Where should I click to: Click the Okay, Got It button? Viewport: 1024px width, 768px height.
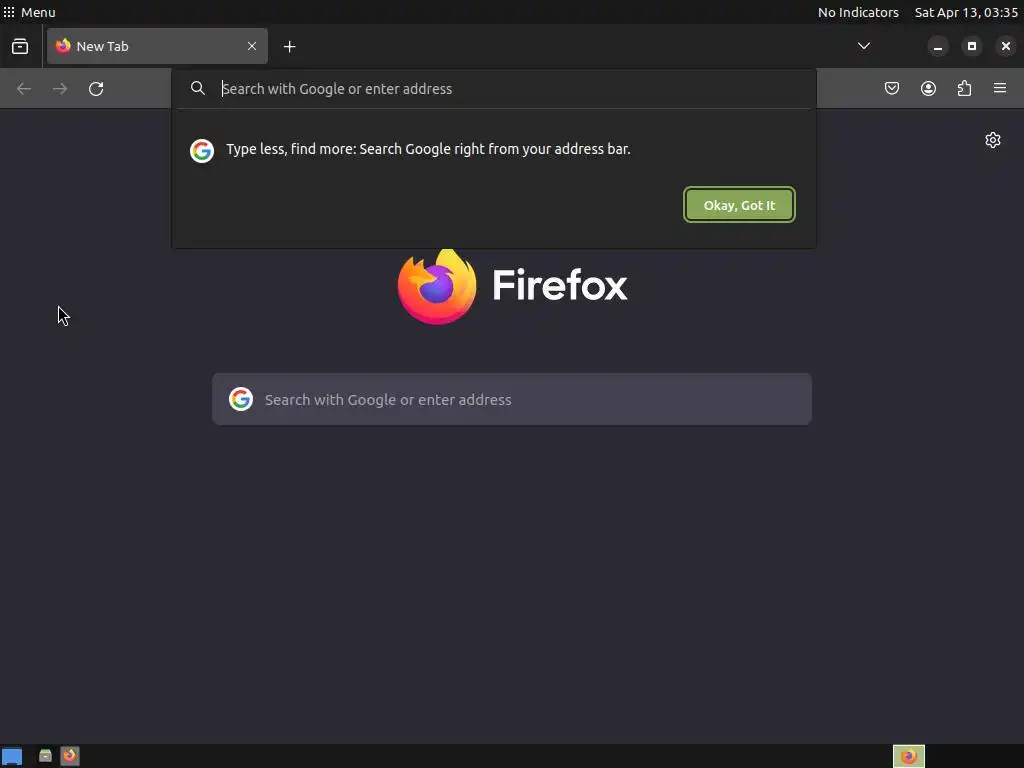(x=739, y=205)
